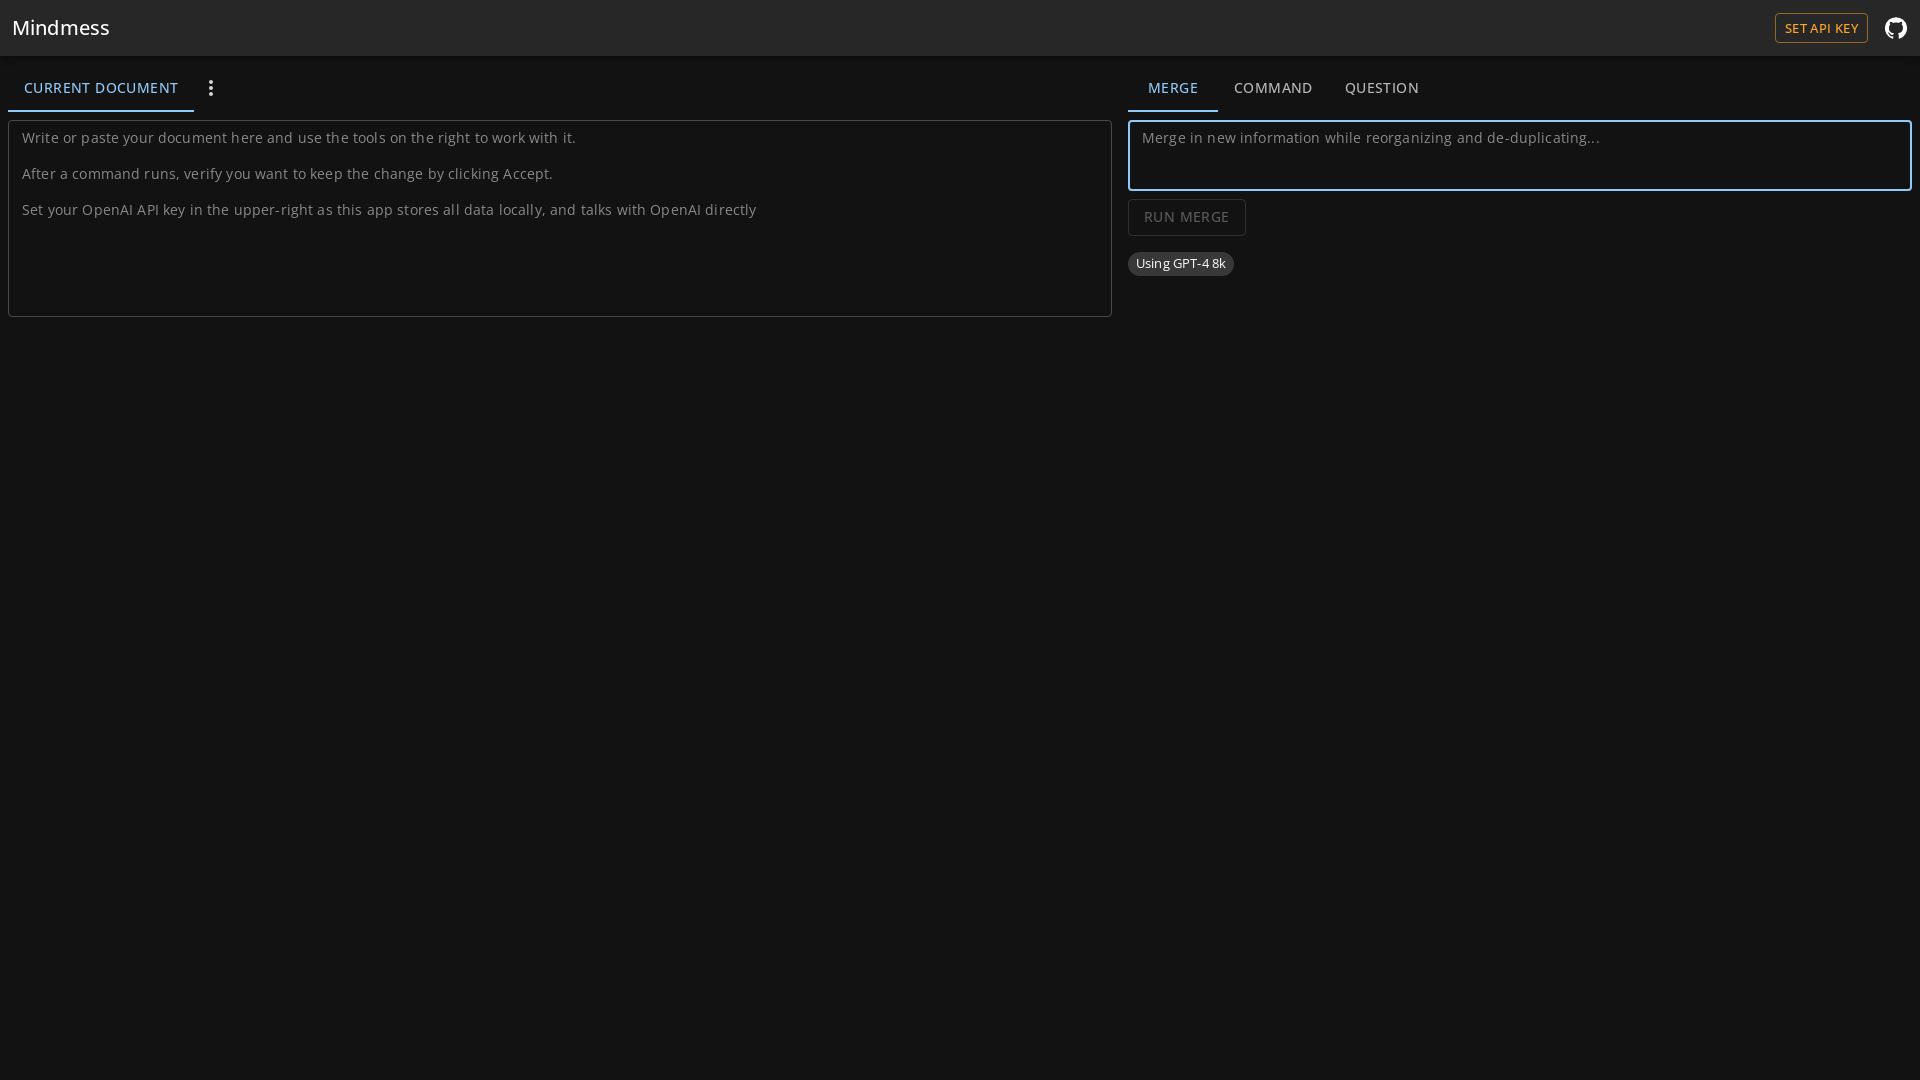Image resolution: width=1920 pixels, height=1080 pixels.
Task: Click the 'Set your OpenAI API key' placeholder line
Action: (389, 210)
